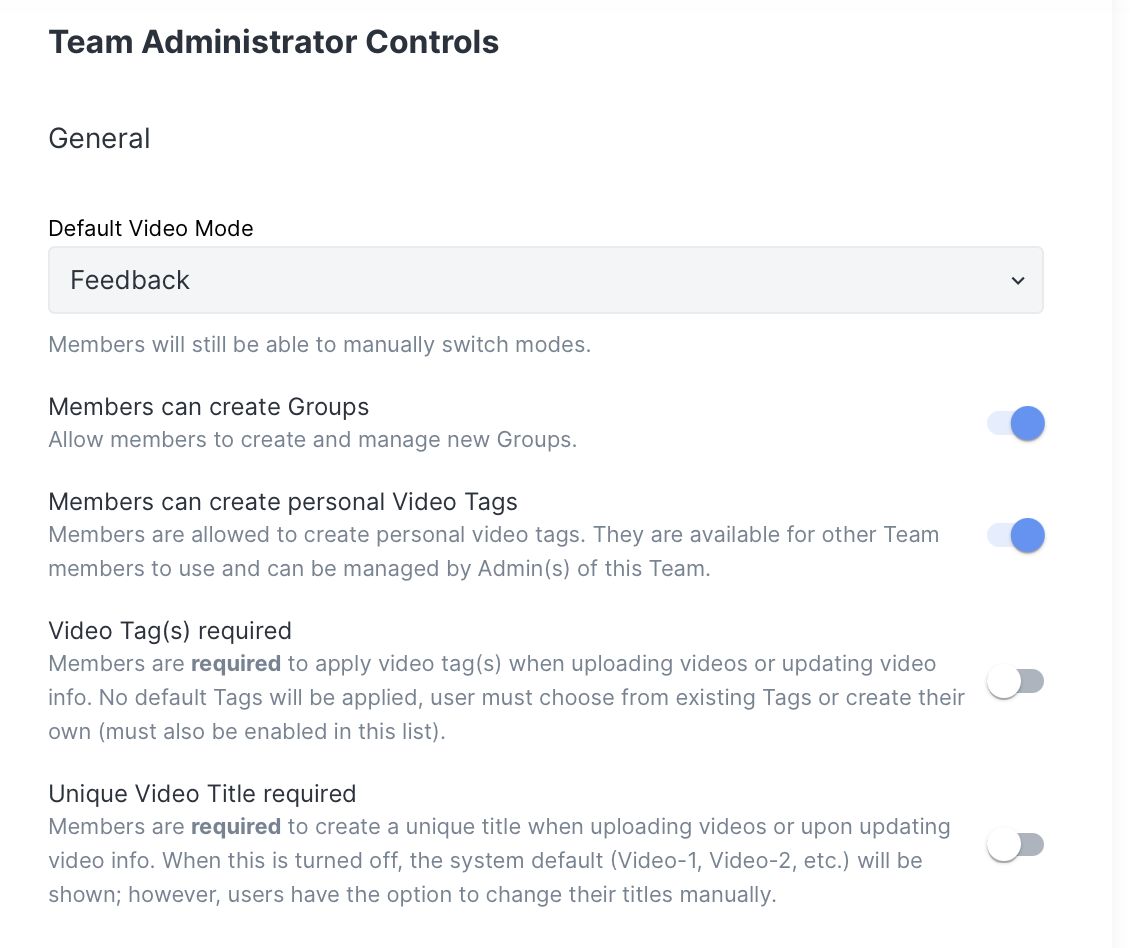Click the hint about manually switching modes
Screen dimensions: 1130x948
pyautogui.click(x=319, y=345)
